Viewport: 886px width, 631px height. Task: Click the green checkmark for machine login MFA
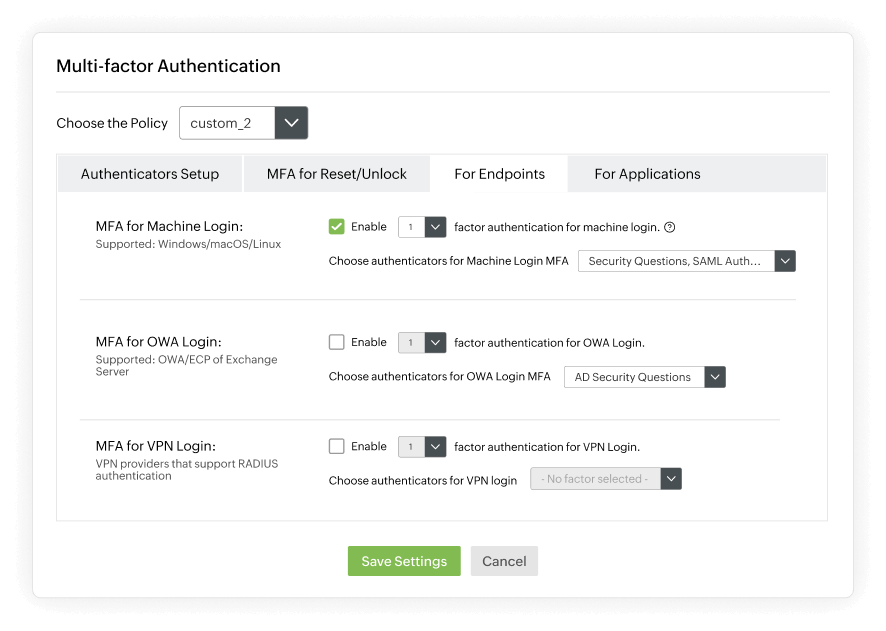[337, 227]
